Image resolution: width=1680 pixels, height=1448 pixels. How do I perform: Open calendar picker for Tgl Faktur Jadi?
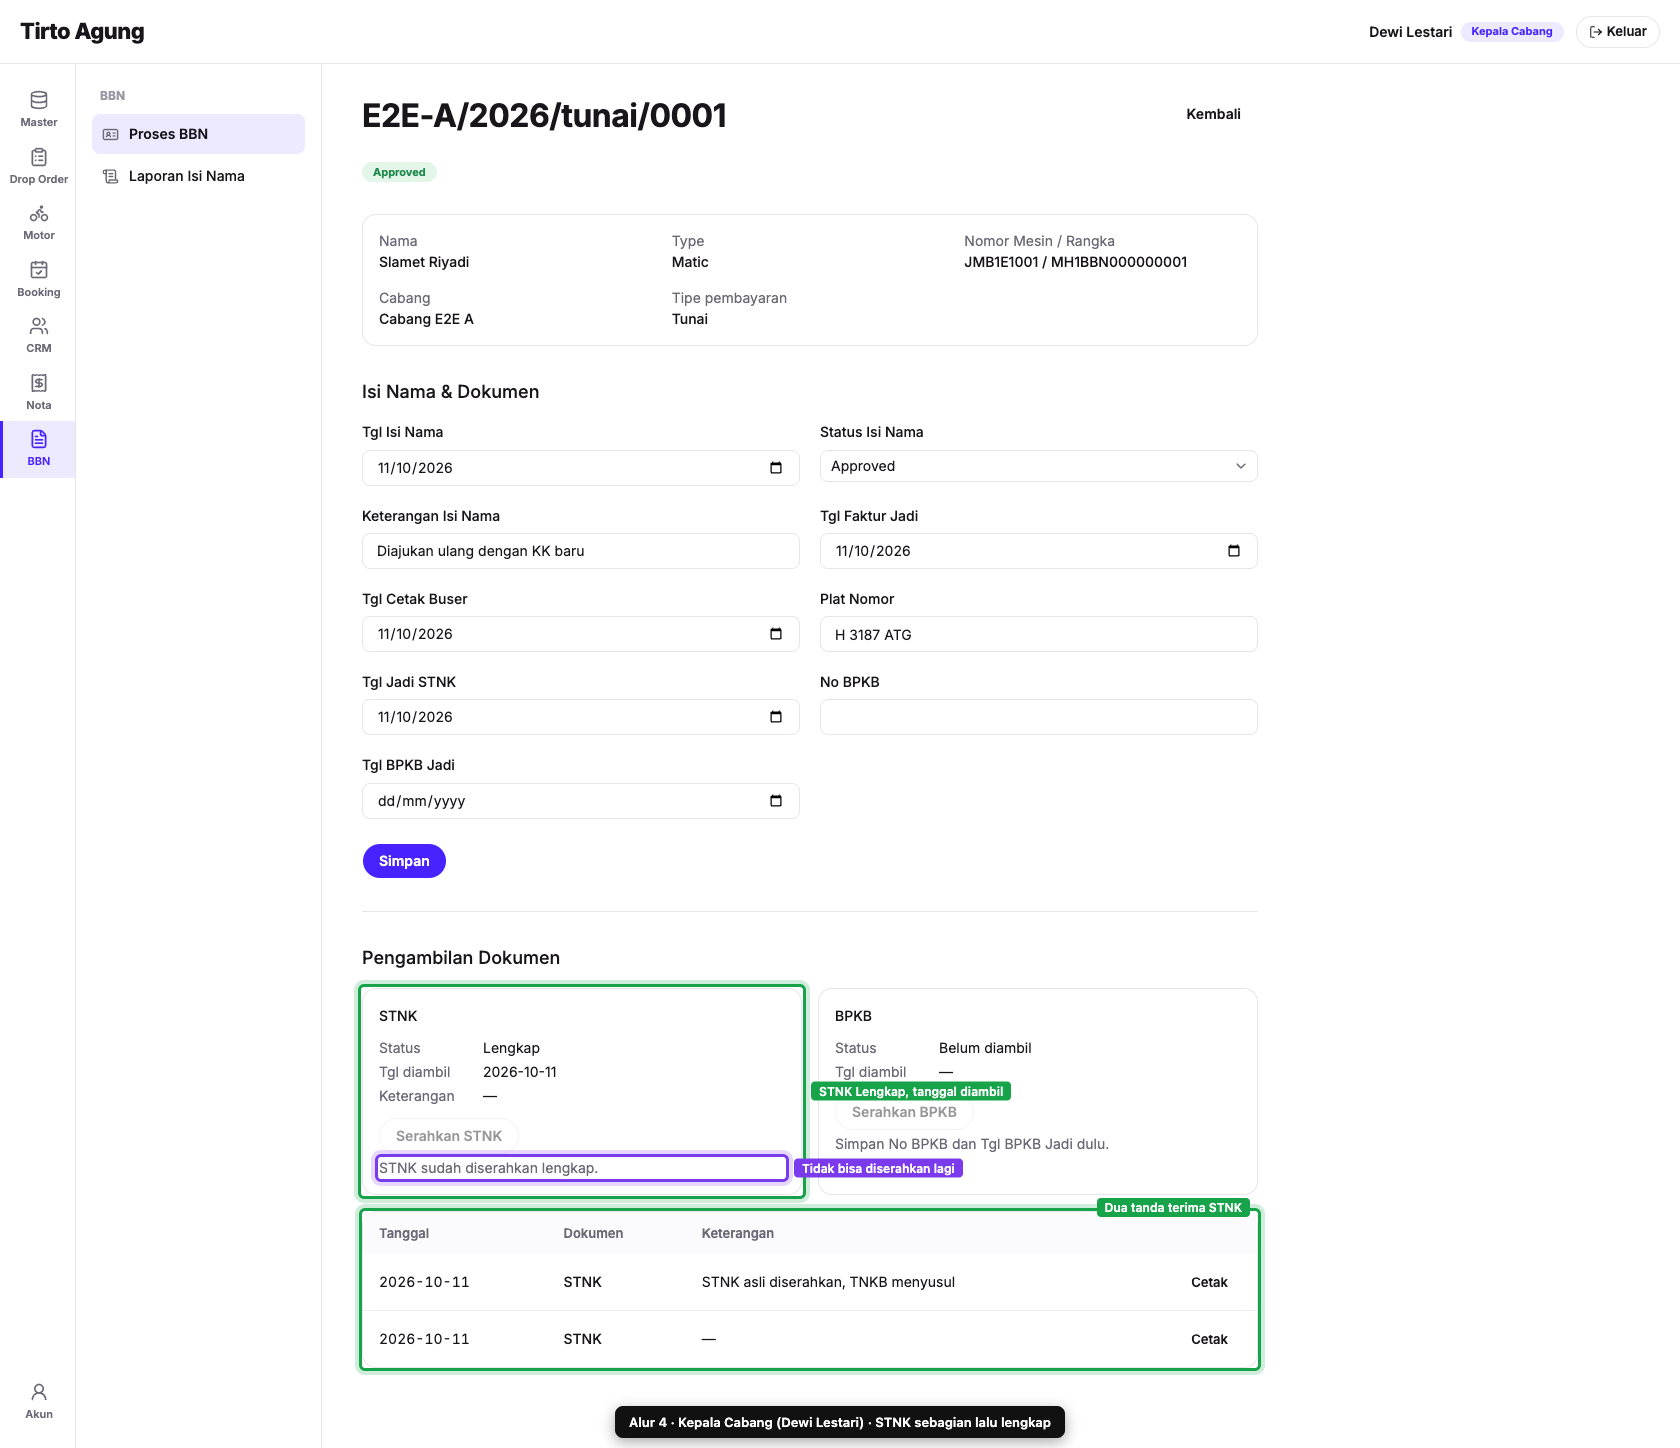pyautogui.click(x=1234, y=551)
